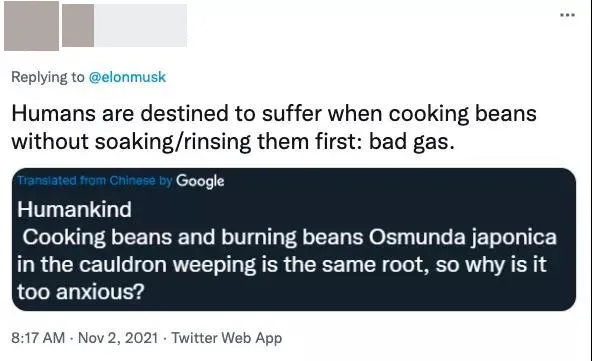Click "Cooking beans and burning beans" text
Screen dimensions: 592x361
193,238
